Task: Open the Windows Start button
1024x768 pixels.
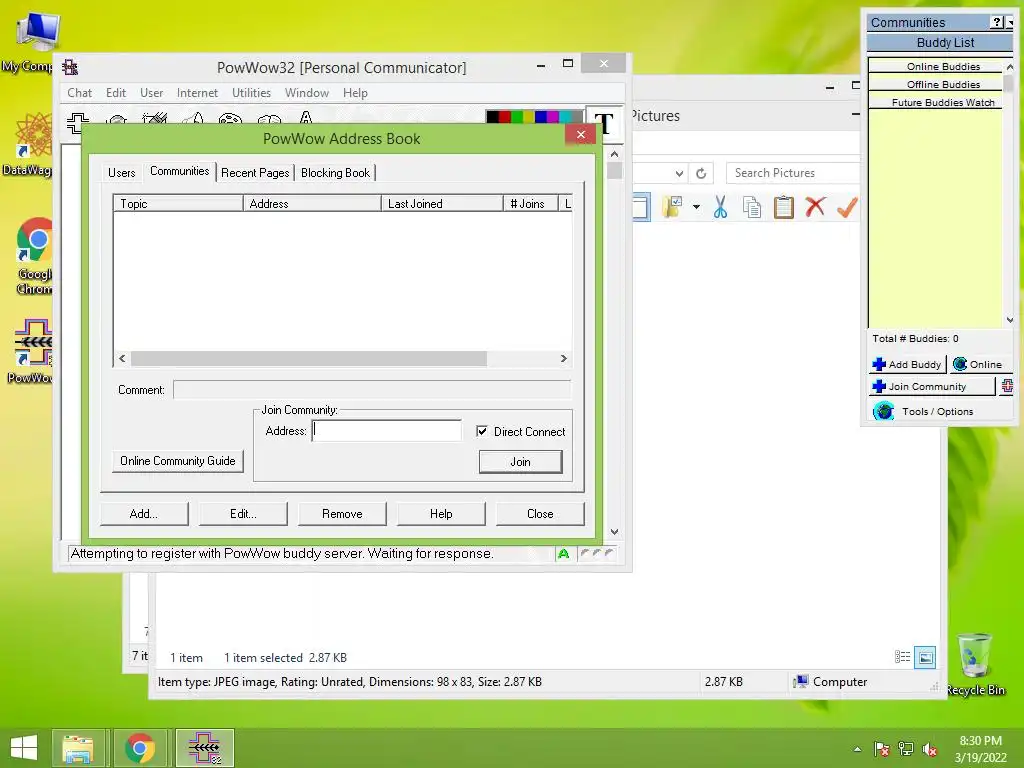Action: pos(24,748)
